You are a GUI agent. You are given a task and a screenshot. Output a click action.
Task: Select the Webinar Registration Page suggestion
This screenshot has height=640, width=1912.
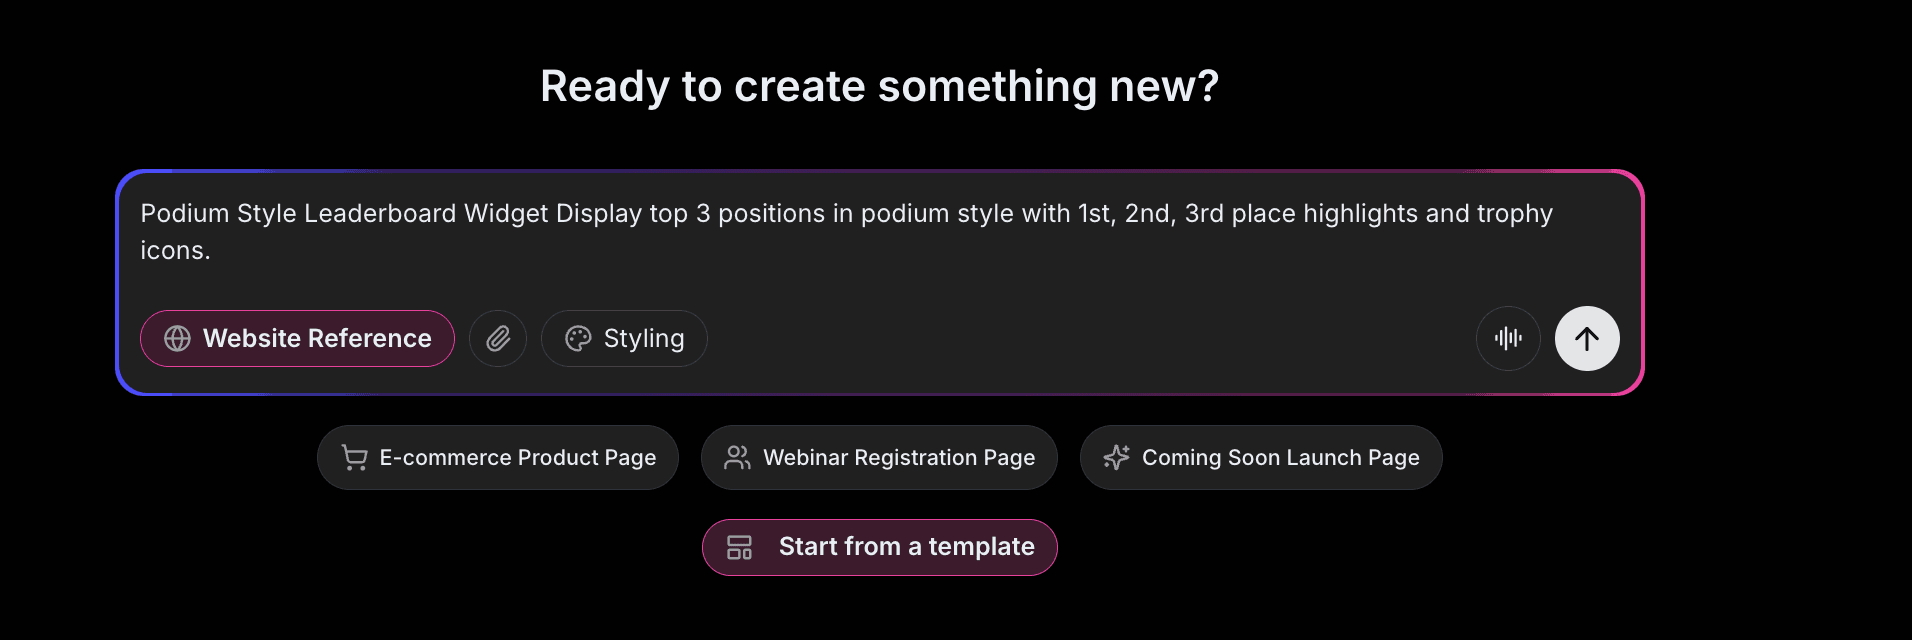click(878, 457)
